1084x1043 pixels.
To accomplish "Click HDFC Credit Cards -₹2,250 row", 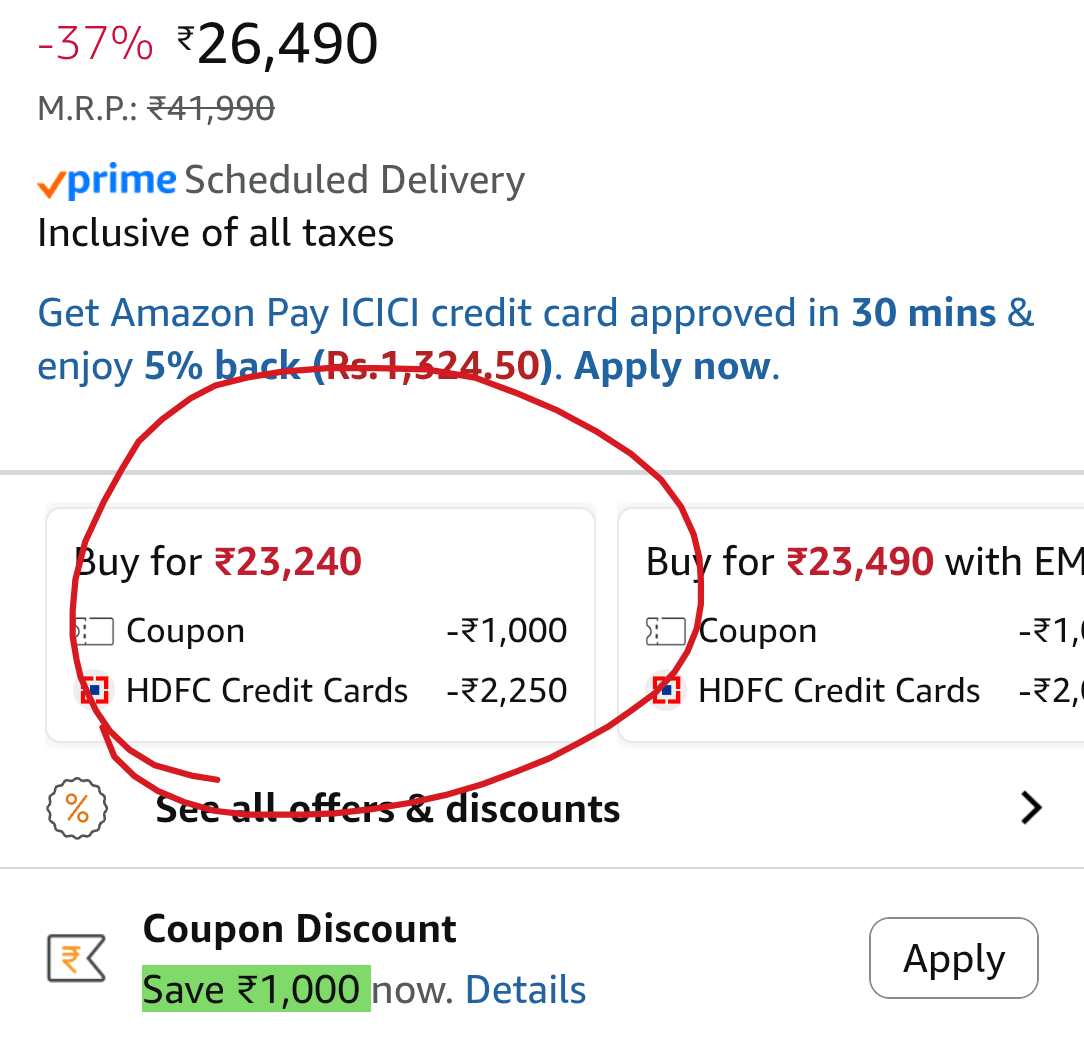I will coord(320,690).
